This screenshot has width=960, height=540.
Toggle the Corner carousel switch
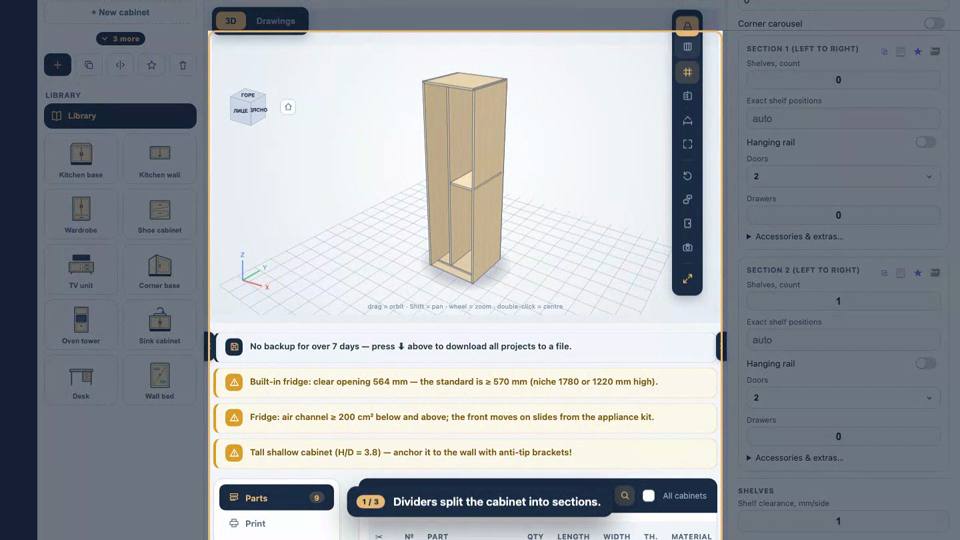click(x=934, y=23)
